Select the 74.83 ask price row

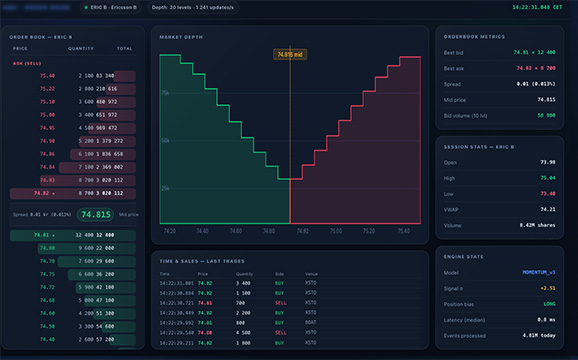[x=73, y=180]
